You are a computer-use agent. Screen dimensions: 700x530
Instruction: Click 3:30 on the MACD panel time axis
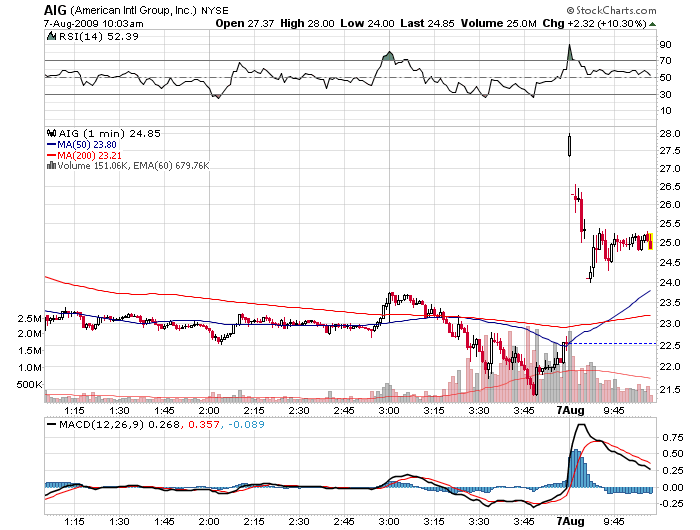click(x=479, y=521)
